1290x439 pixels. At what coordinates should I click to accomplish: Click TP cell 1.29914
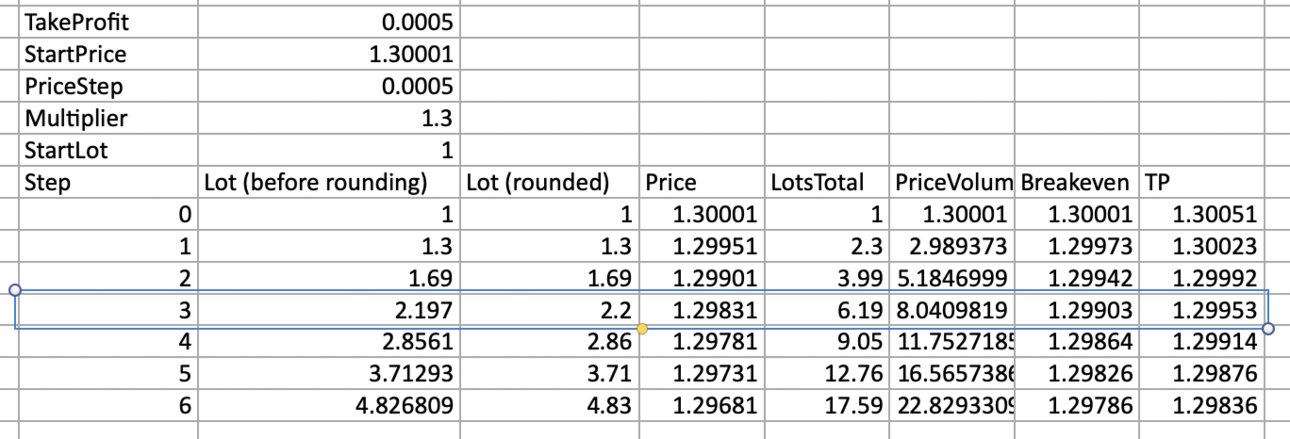pyautogui.click(x=1203, y=341)
